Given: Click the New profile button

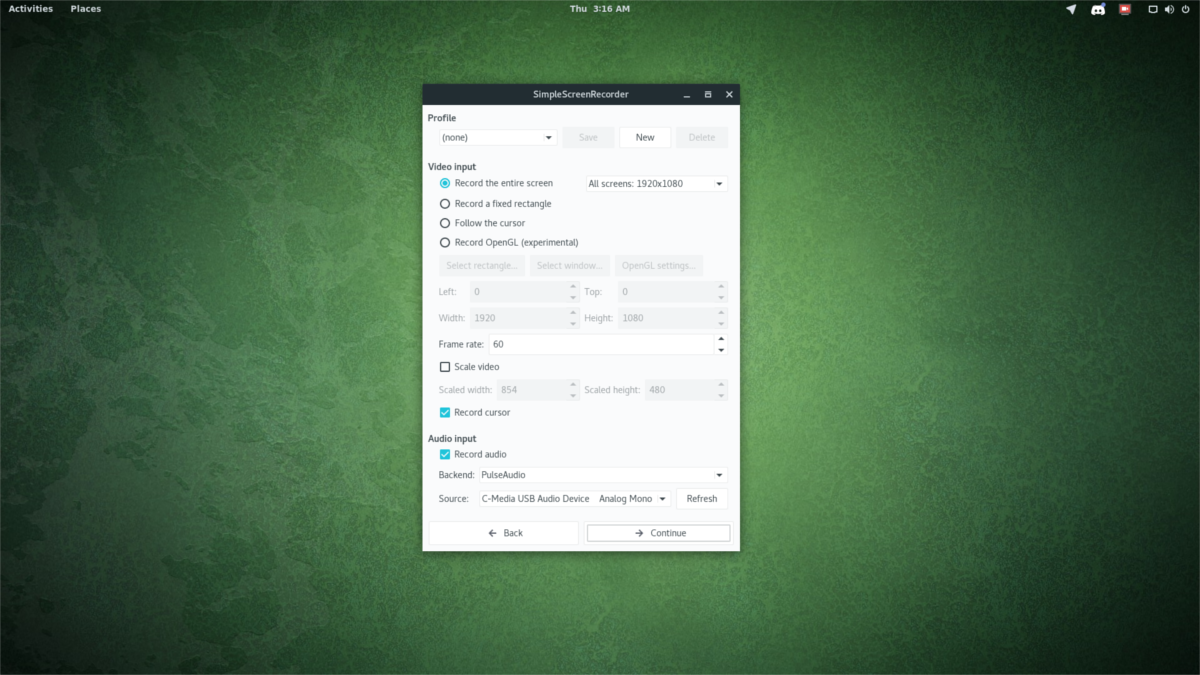Looking at the screenshot, I should (x=645, y=138).
